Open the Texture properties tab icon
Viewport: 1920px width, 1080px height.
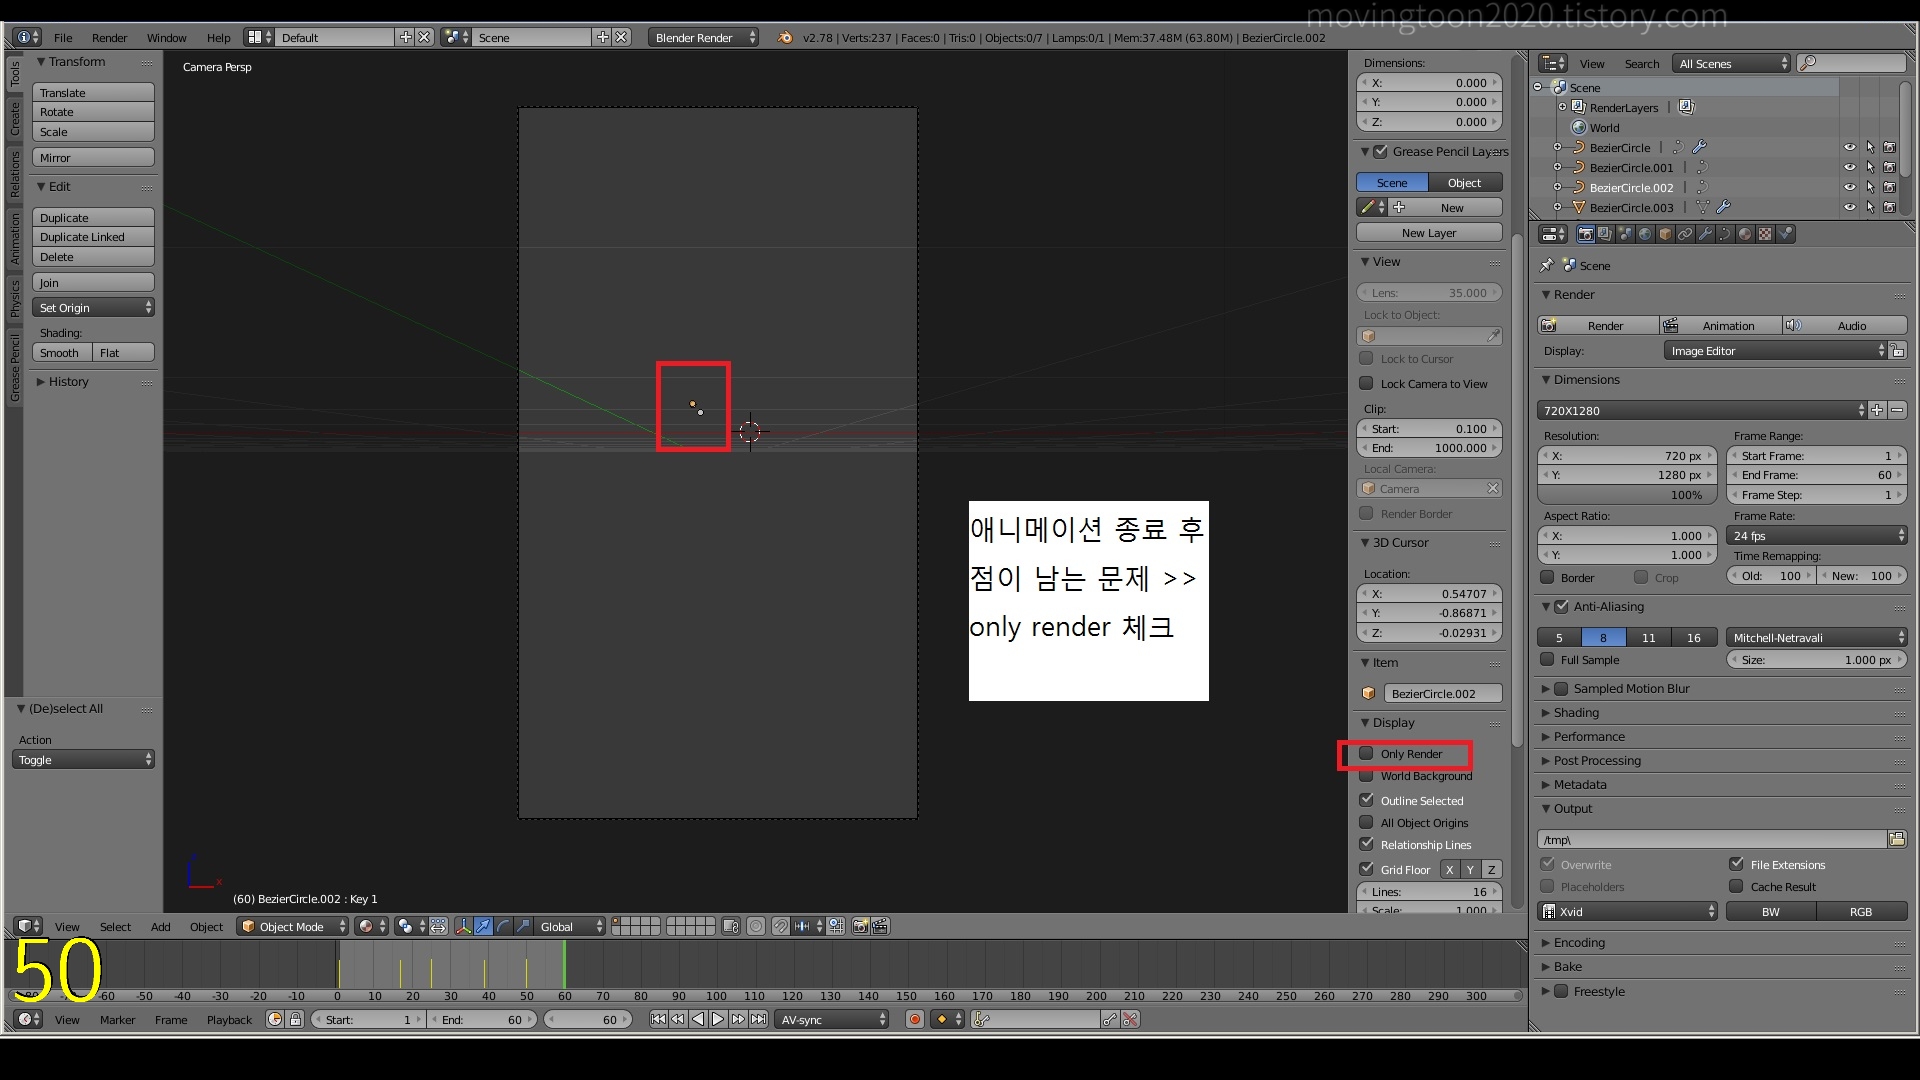tap(1765, 234)
